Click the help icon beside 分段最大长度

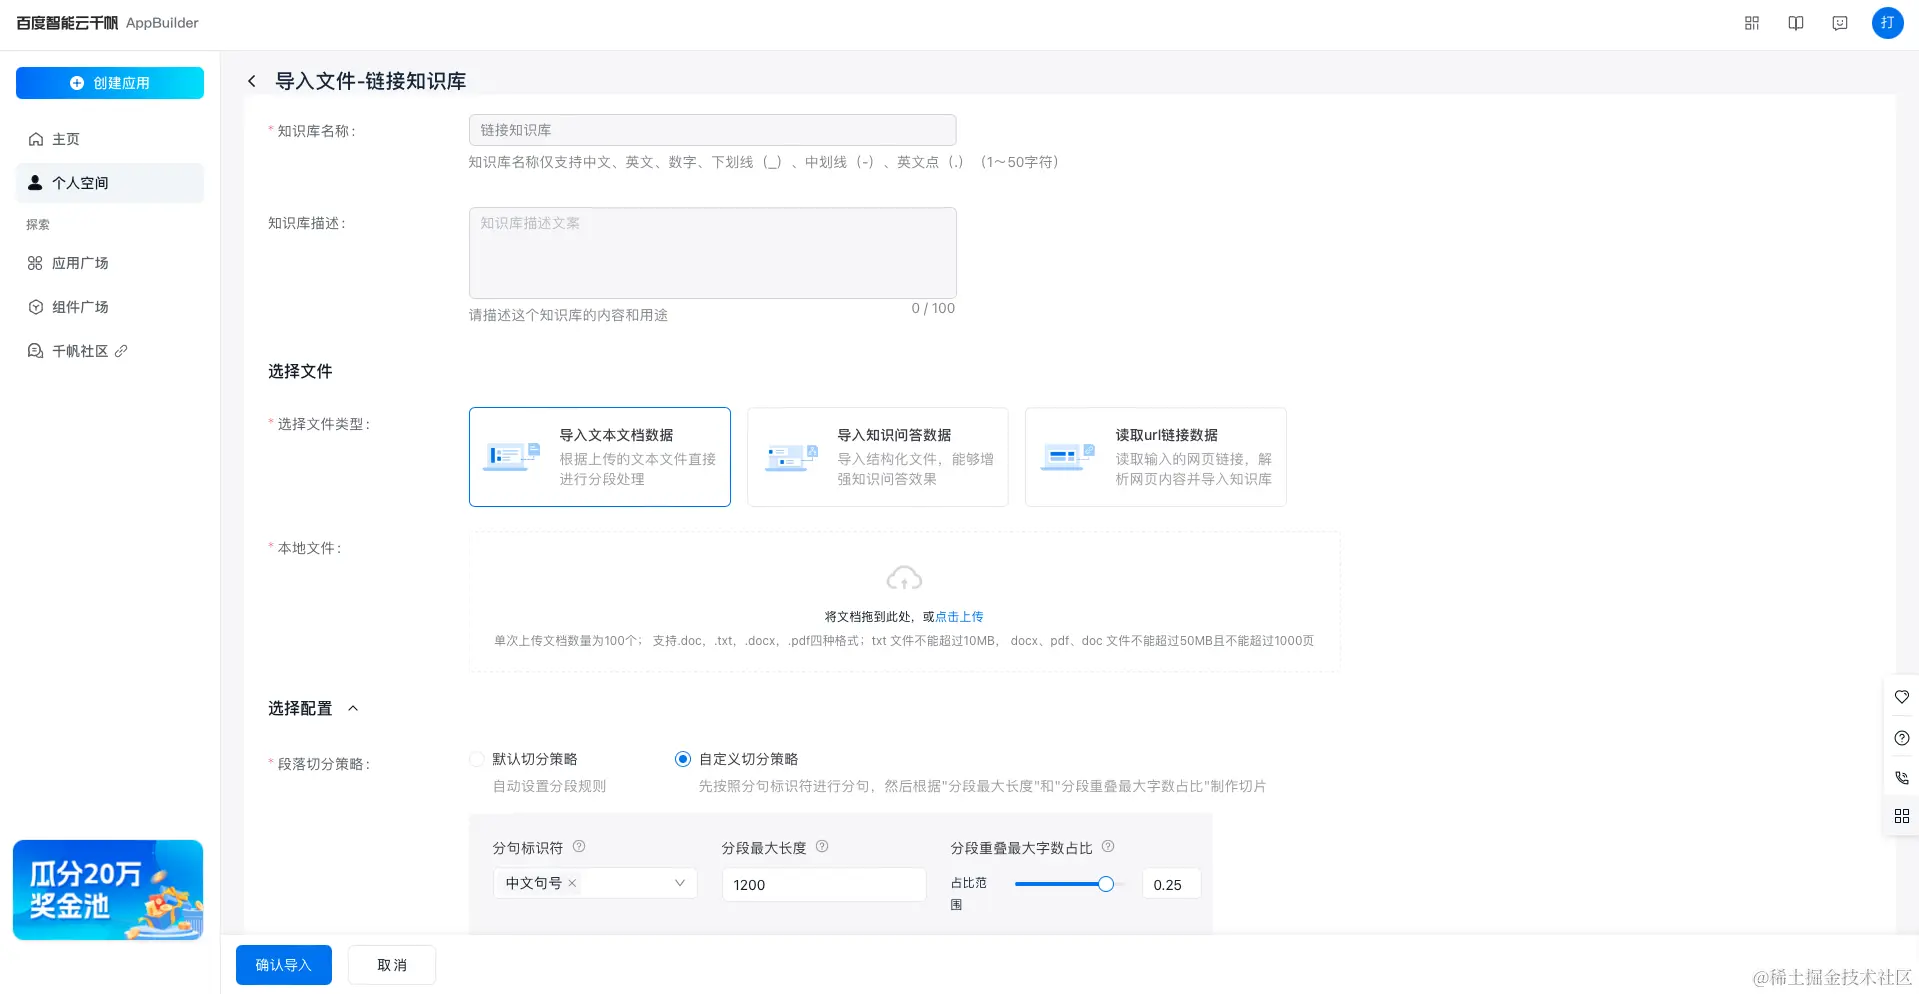tap(822, 847)
